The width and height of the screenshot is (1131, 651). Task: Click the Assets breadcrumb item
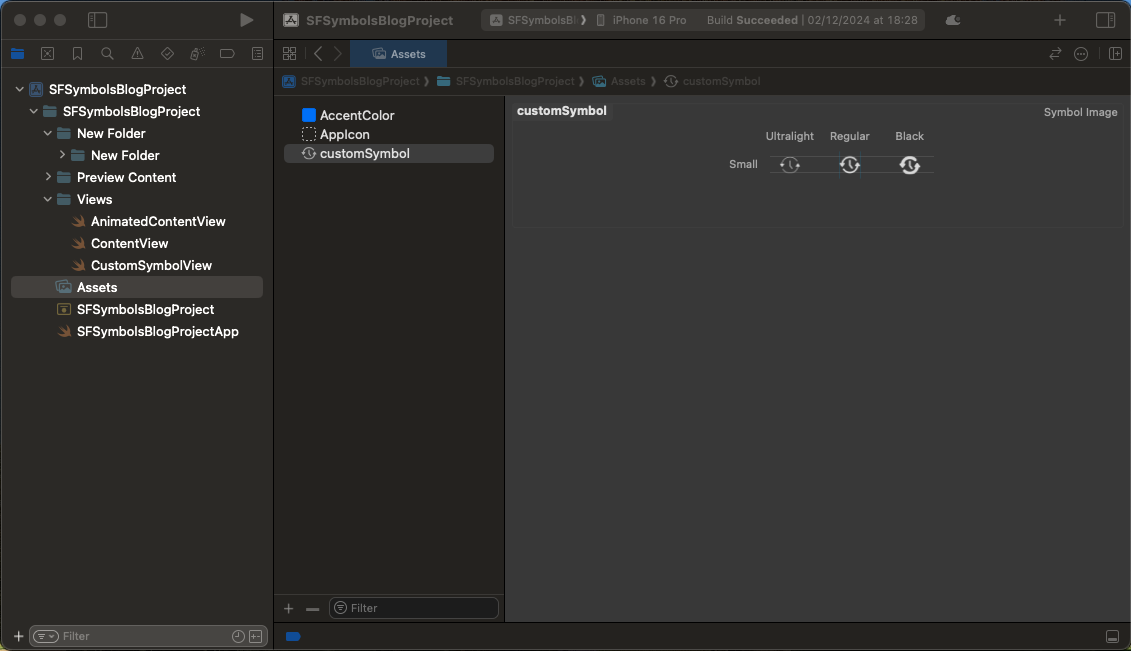tap(619, 81)
